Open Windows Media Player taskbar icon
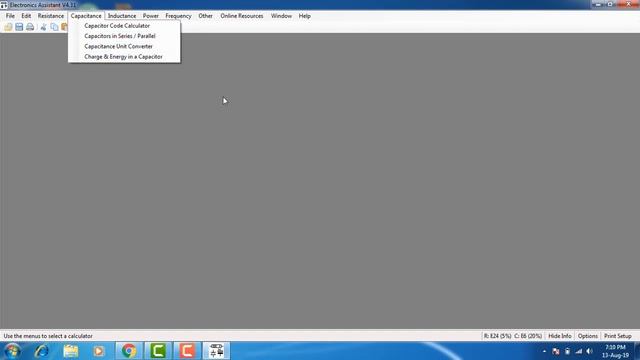This screenshot has height=360, width=640. [x=99, y=351]
